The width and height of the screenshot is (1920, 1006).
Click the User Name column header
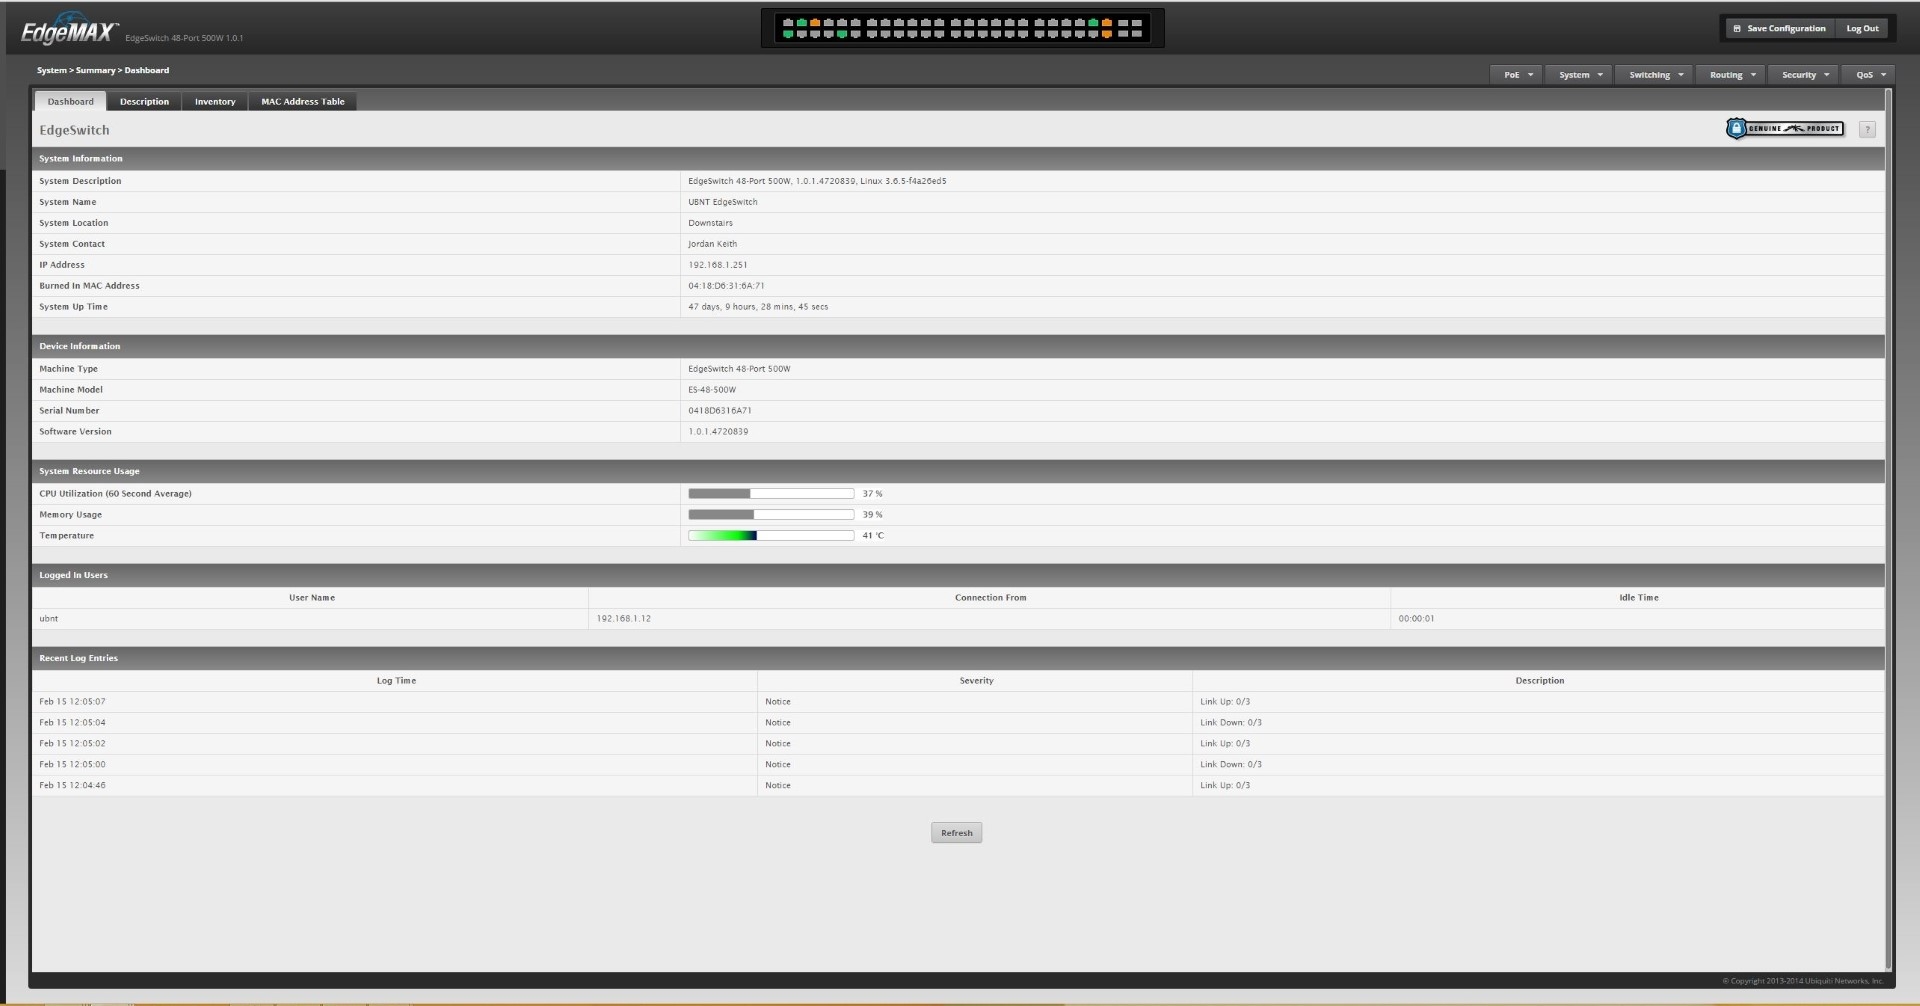[x=312, y=598]
